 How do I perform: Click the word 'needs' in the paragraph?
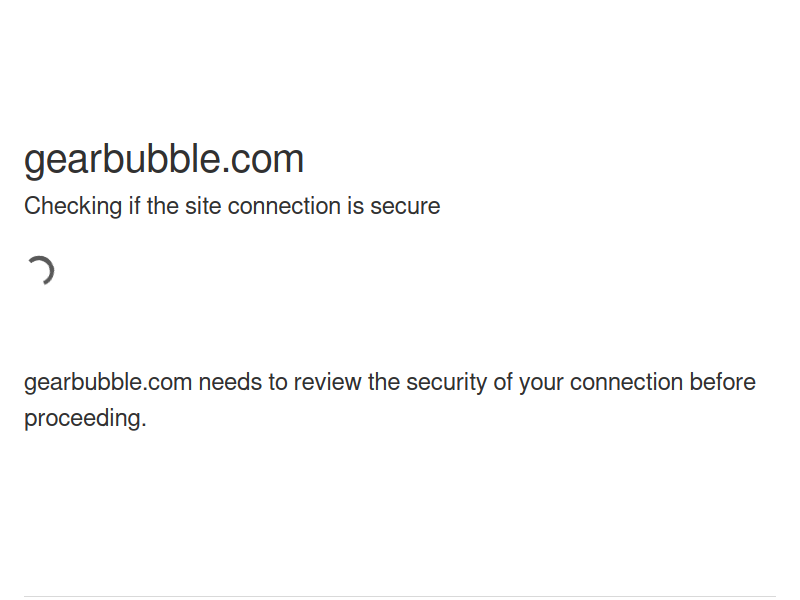coord(230,383)
